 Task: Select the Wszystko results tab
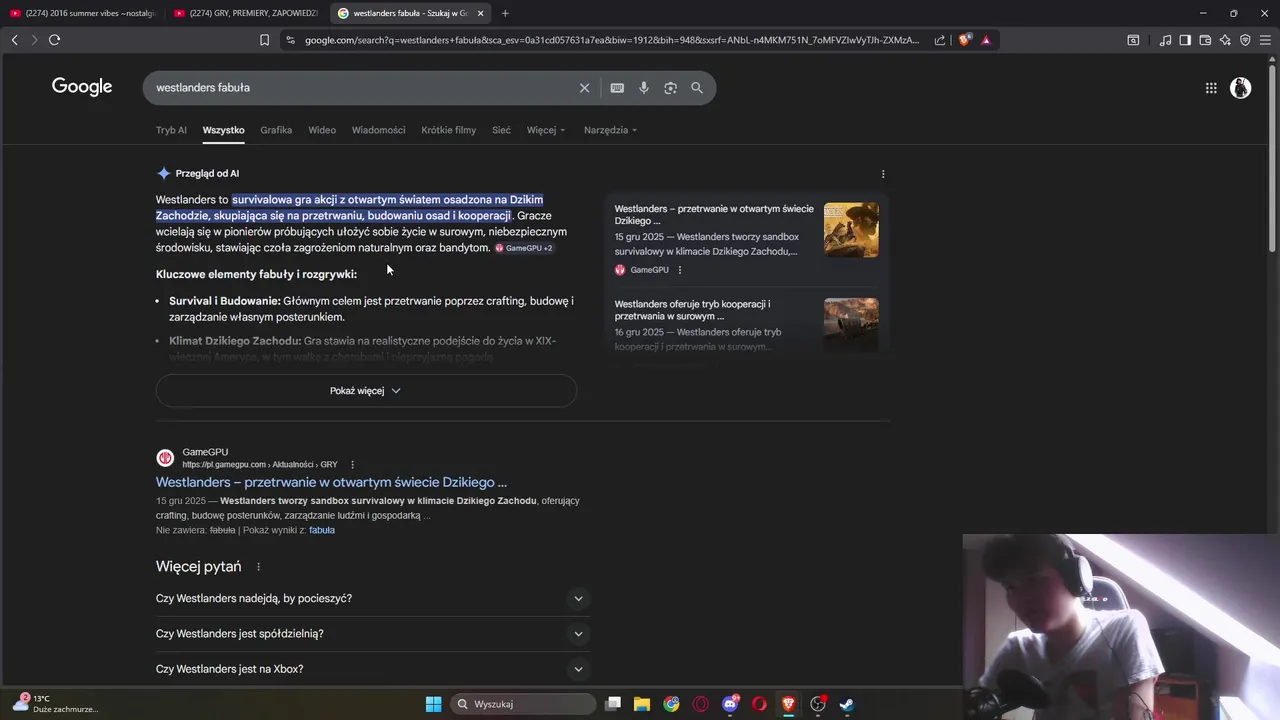pyautogui.click(x=223, y=130)
